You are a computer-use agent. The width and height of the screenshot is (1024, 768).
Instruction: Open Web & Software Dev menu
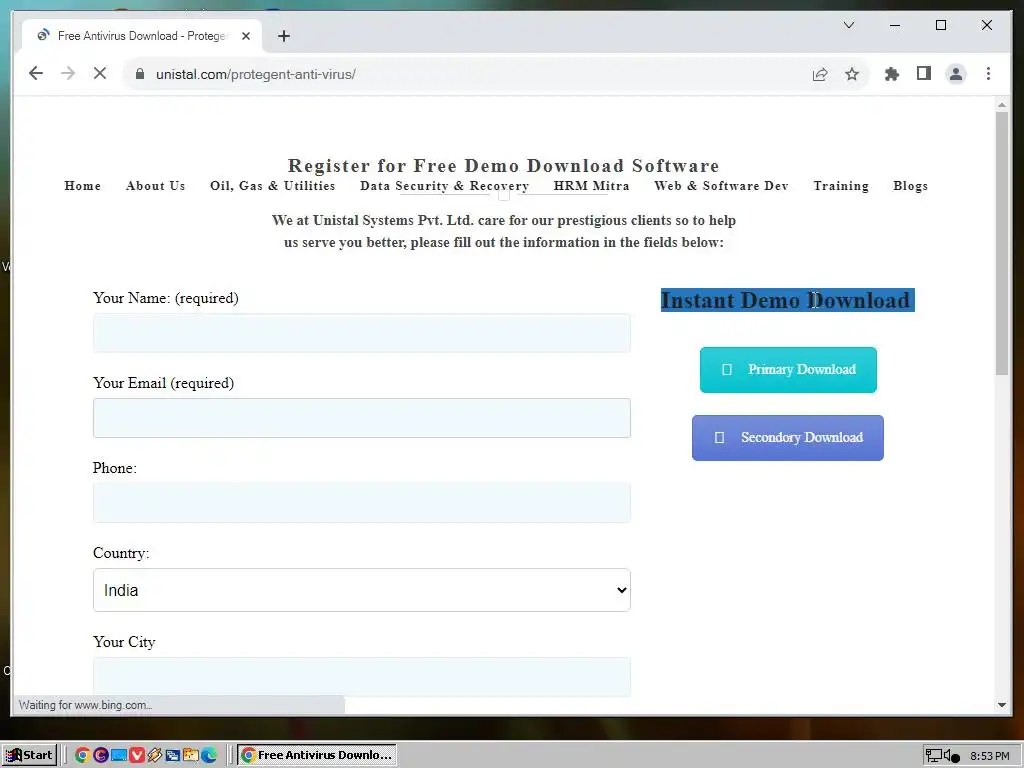point(721,185)
